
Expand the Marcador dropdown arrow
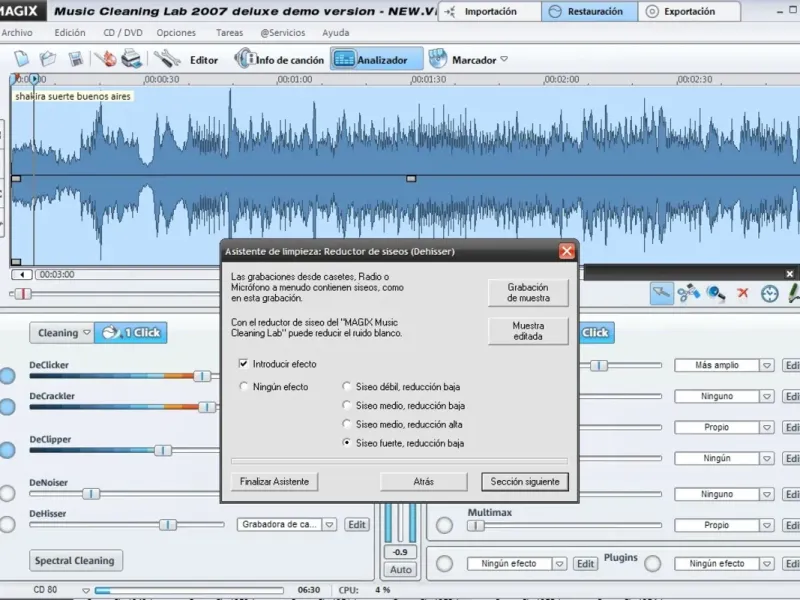504,59
